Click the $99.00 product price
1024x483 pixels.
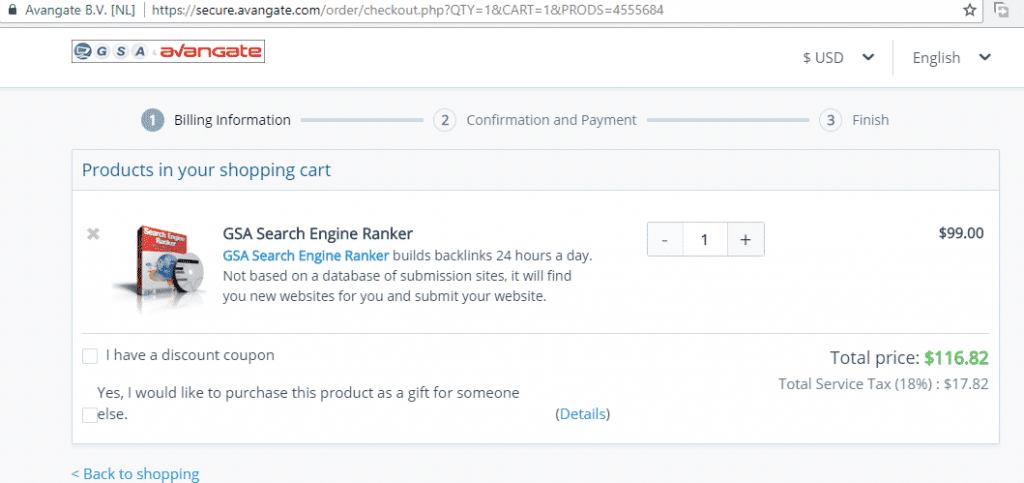click(x=961, y=233)
